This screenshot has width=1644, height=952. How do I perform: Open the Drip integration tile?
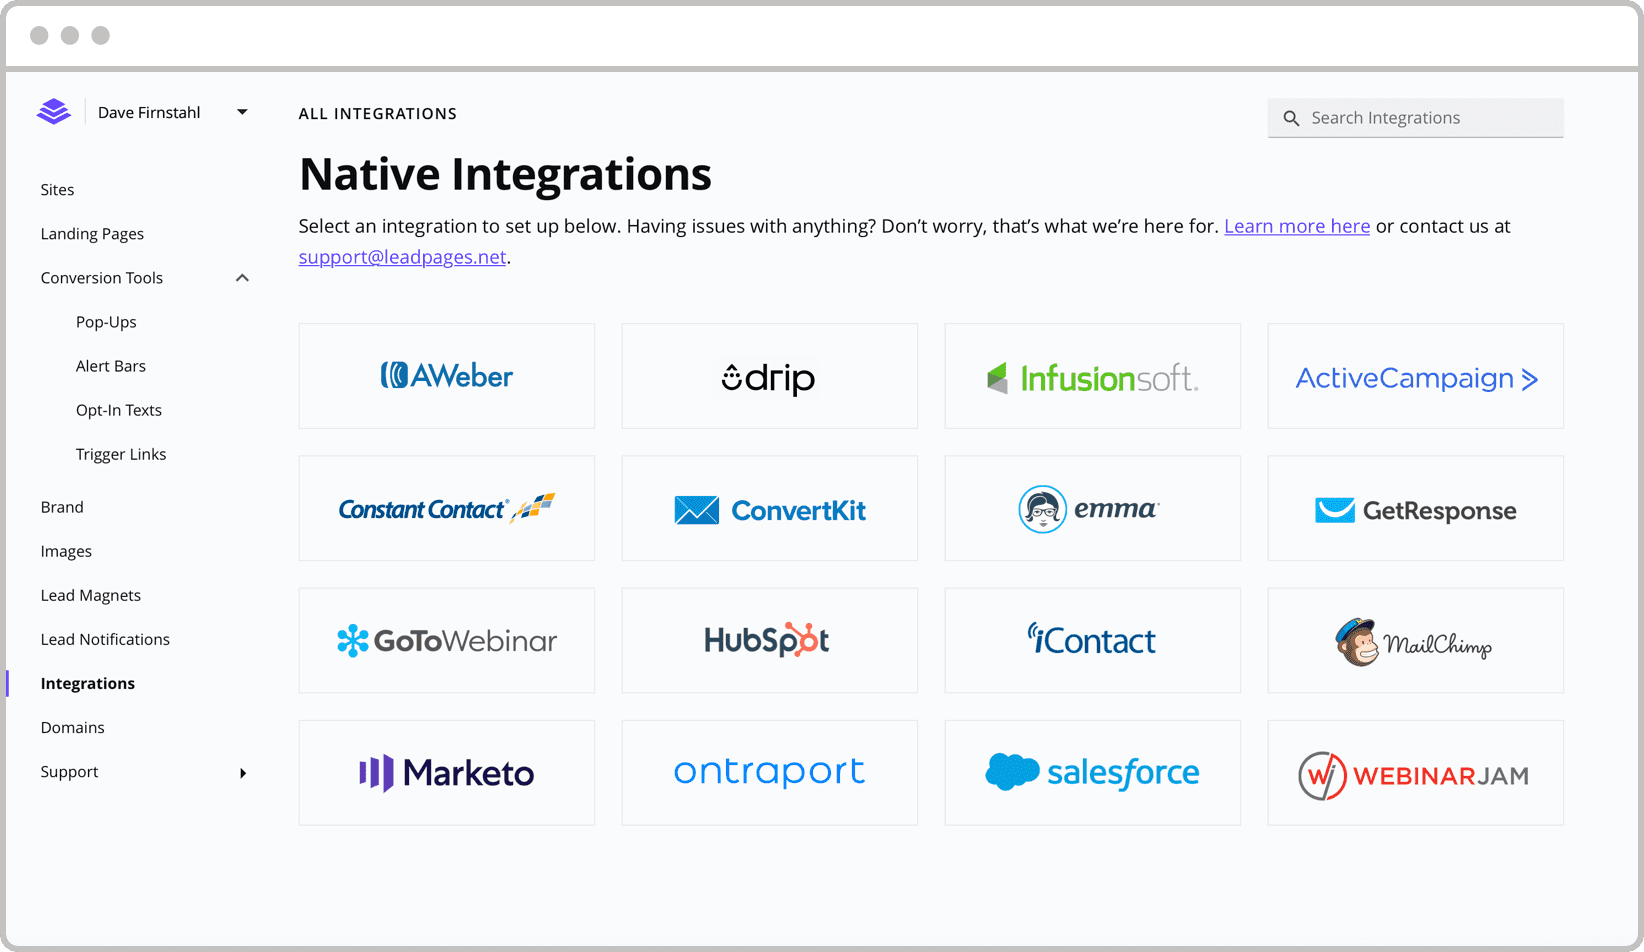pyautogui.click(x=769, y=376)
